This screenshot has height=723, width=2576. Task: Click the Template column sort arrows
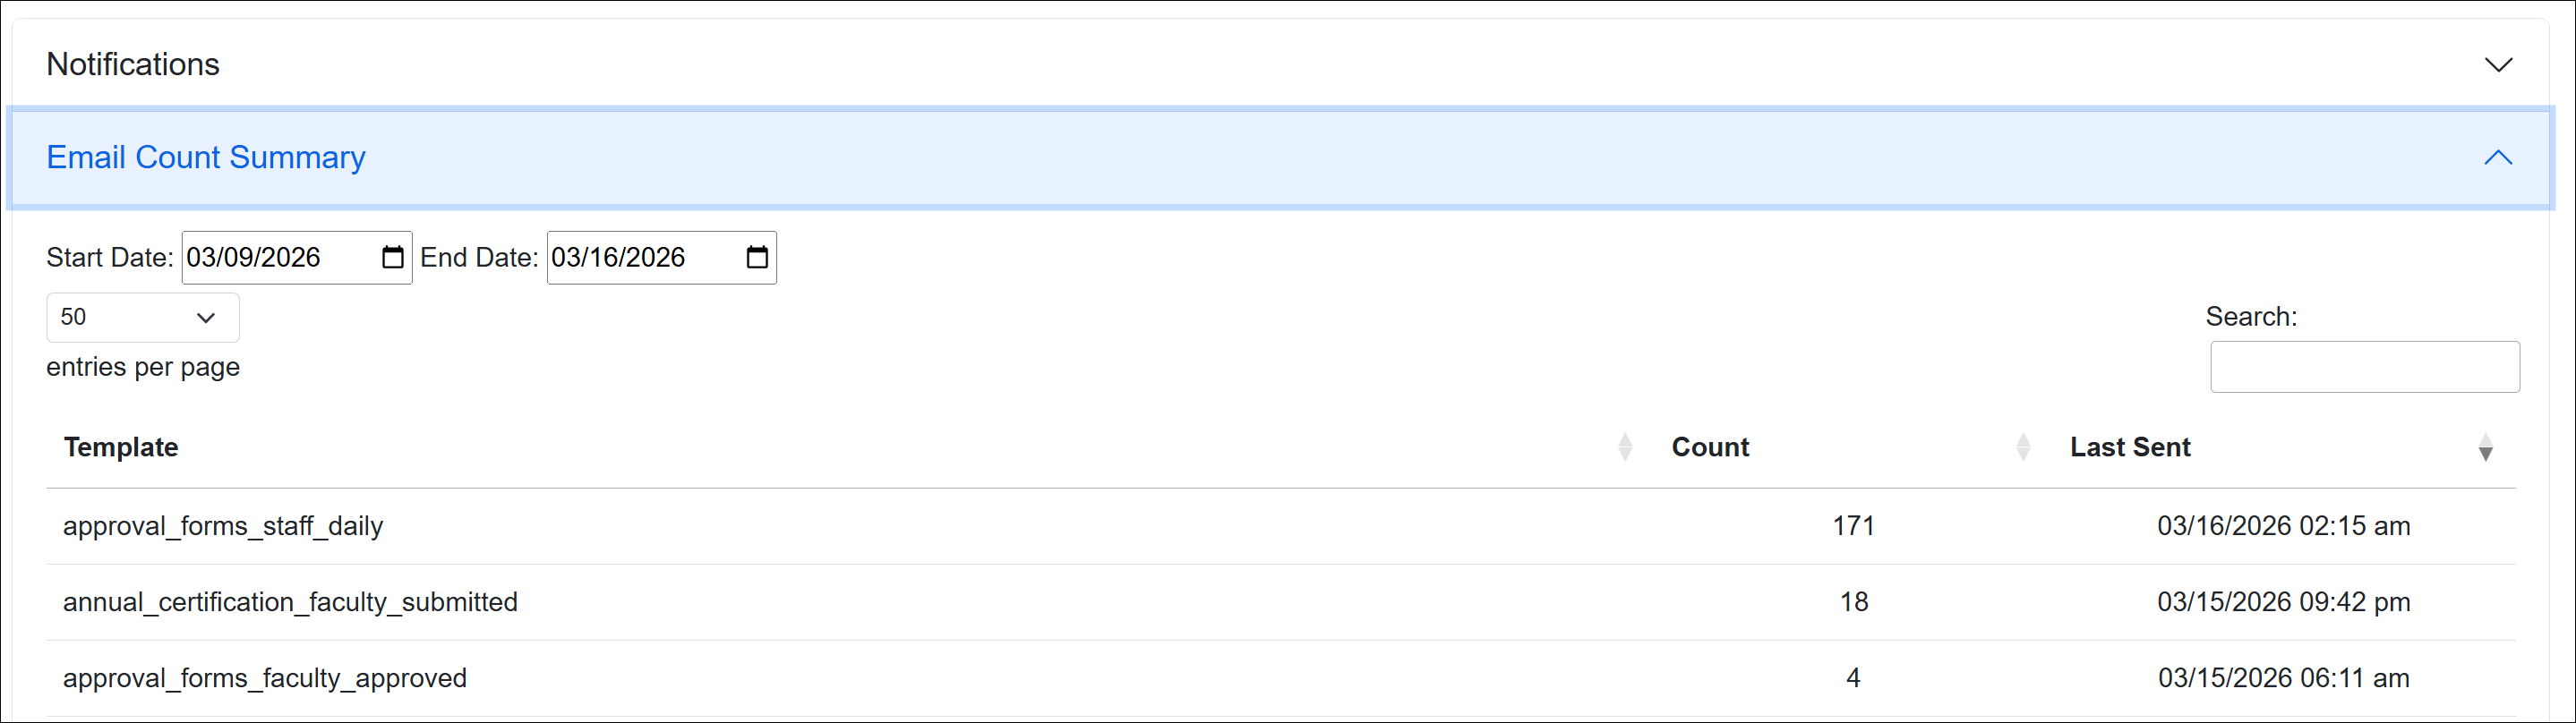coord(1625,447)
